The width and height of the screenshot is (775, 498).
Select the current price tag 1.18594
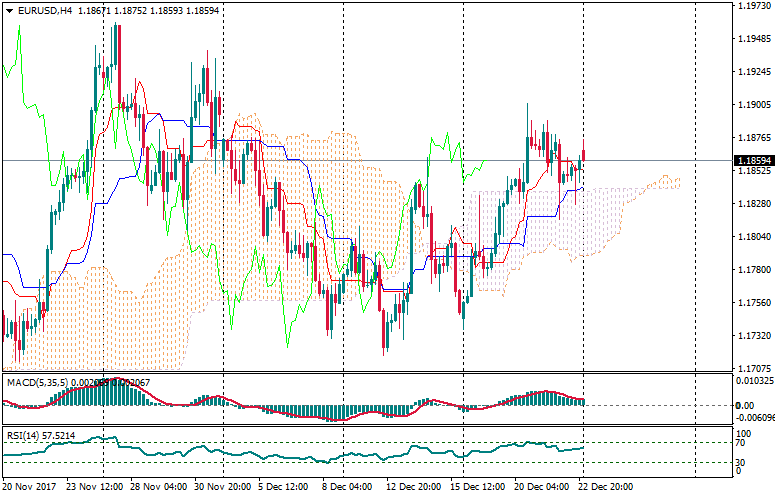point(752,160)
